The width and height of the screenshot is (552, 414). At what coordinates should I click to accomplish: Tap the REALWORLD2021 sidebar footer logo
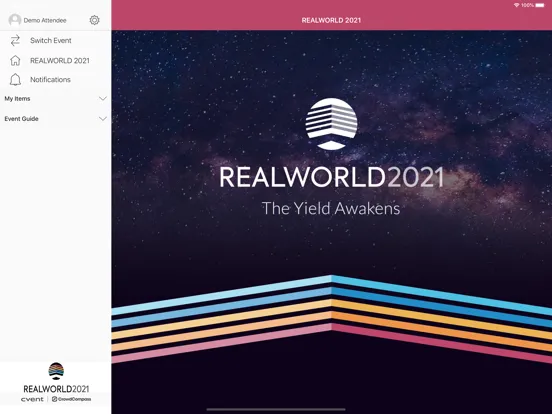pos(56,378)
